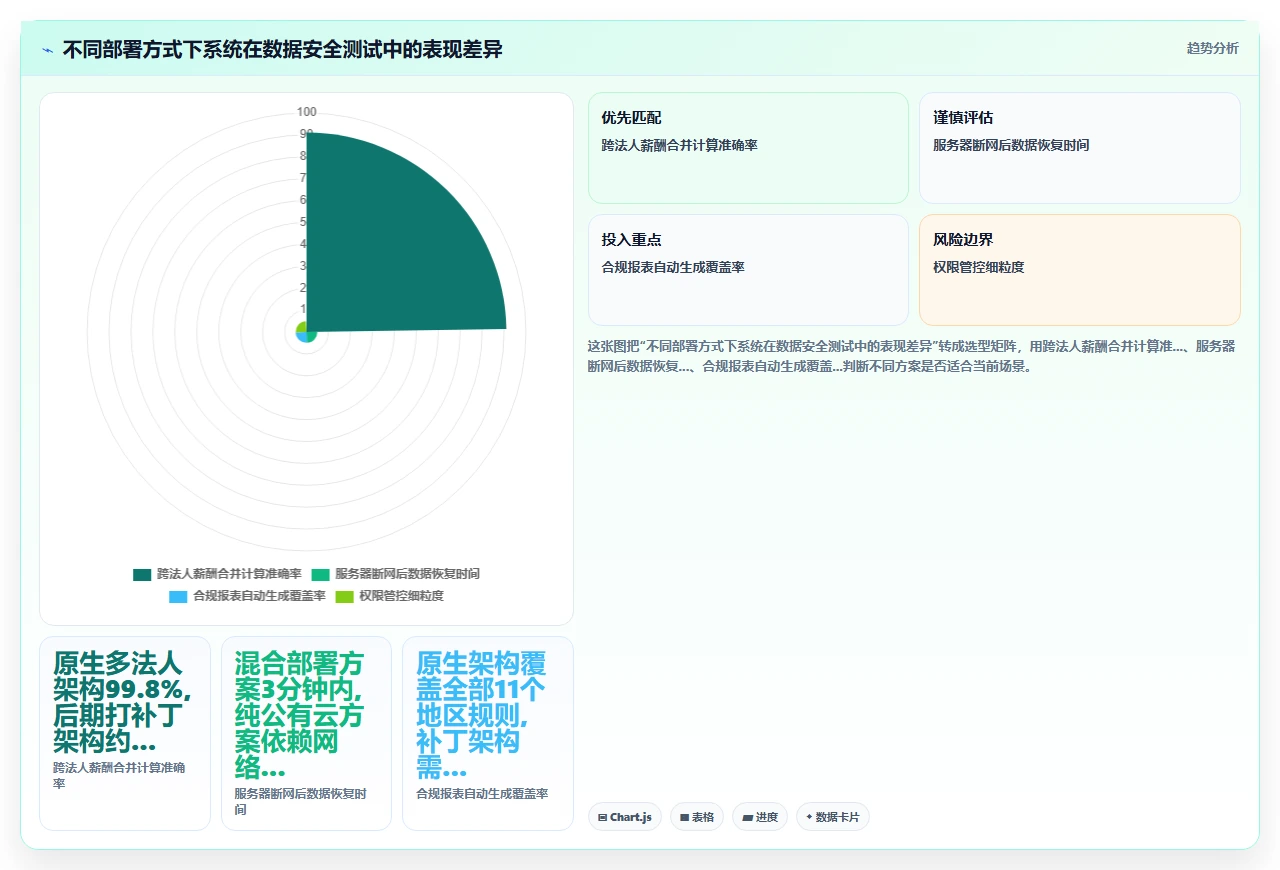Click 合规报表自动生成覆盖率 text in 投入重点 card
The image size is (1280, 870).
673,267
